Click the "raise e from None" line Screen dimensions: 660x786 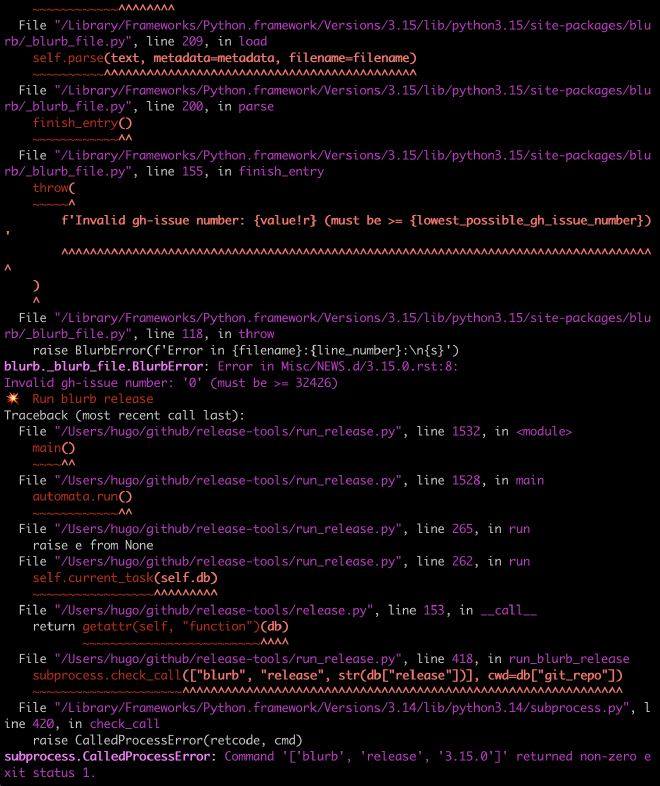tap(93, 545)
